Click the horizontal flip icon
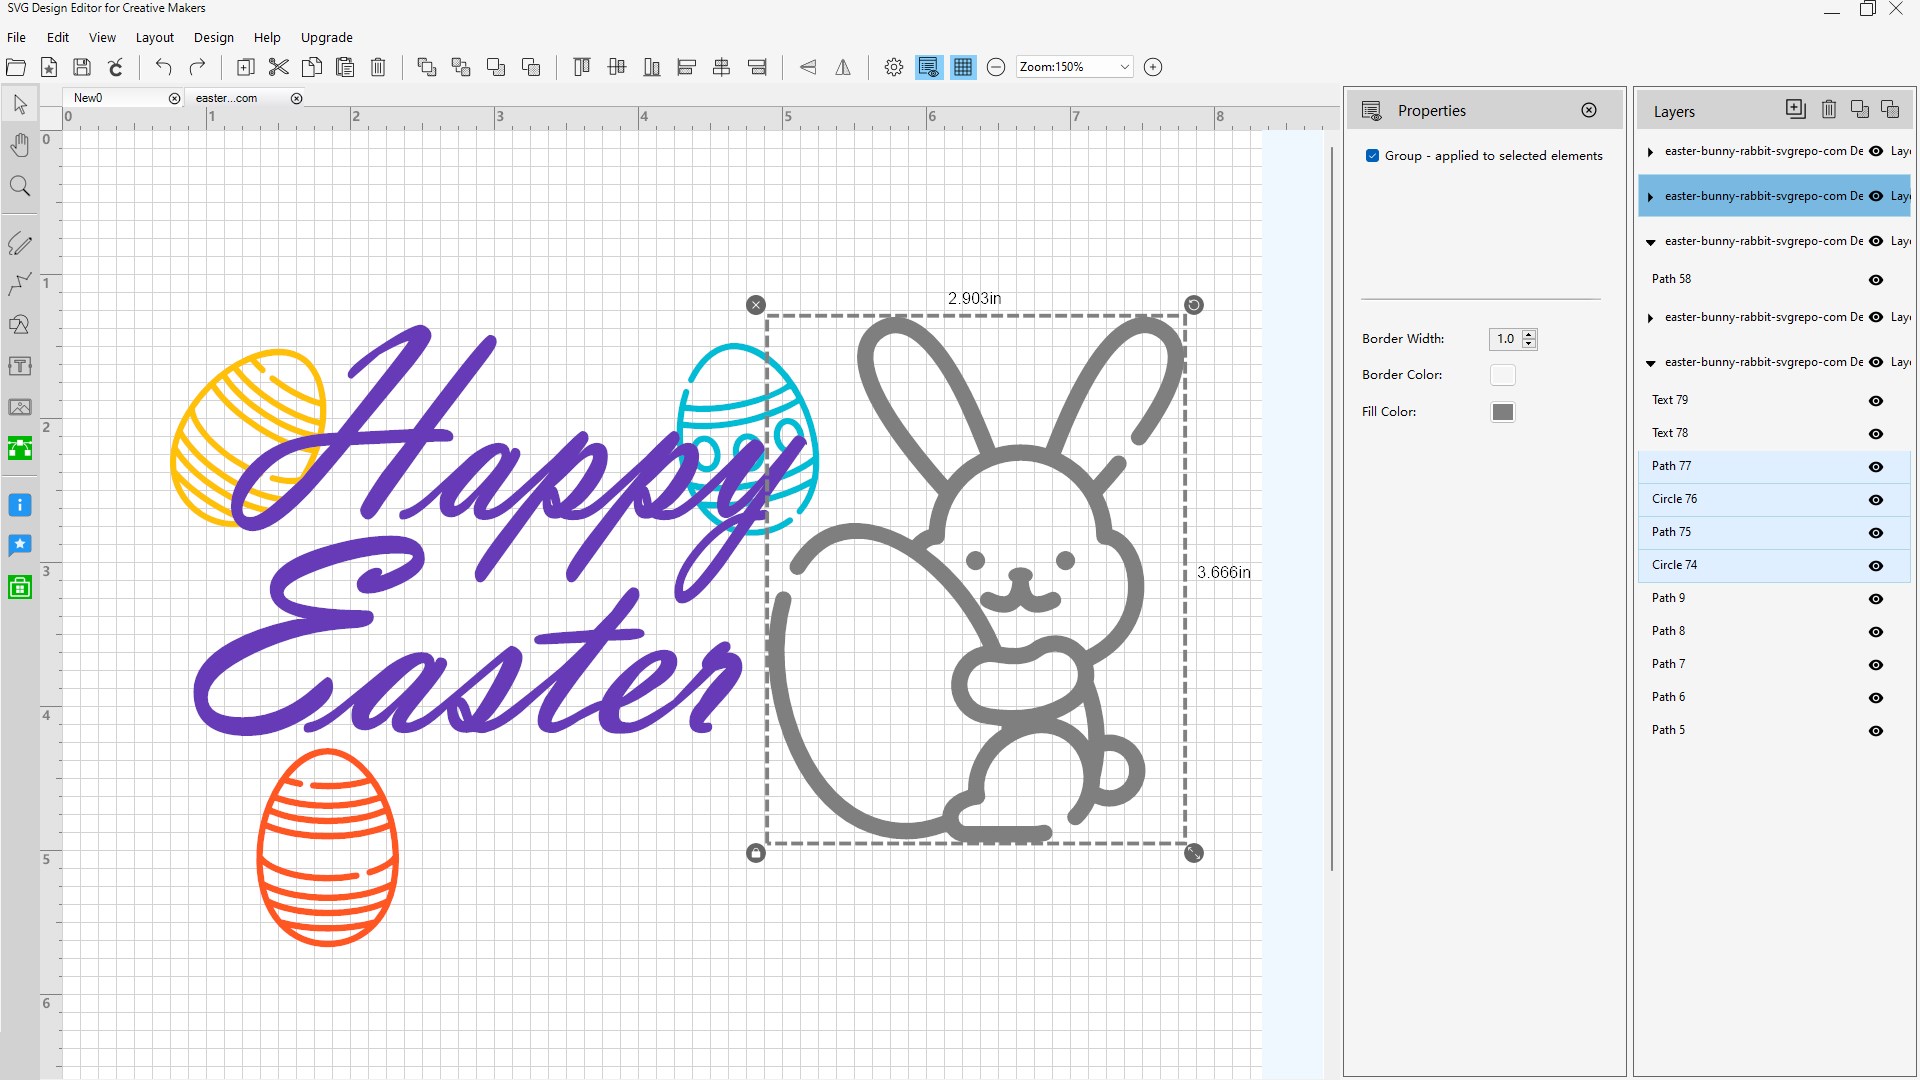1920x1080 pixels. (843, 67)
